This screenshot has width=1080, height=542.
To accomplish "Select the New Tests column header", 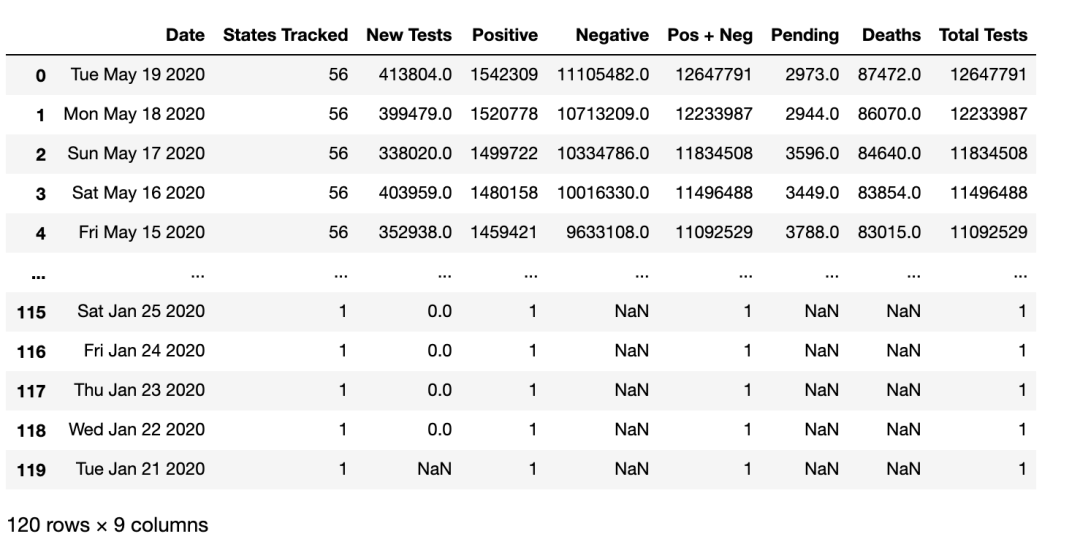I will point(409,35).
